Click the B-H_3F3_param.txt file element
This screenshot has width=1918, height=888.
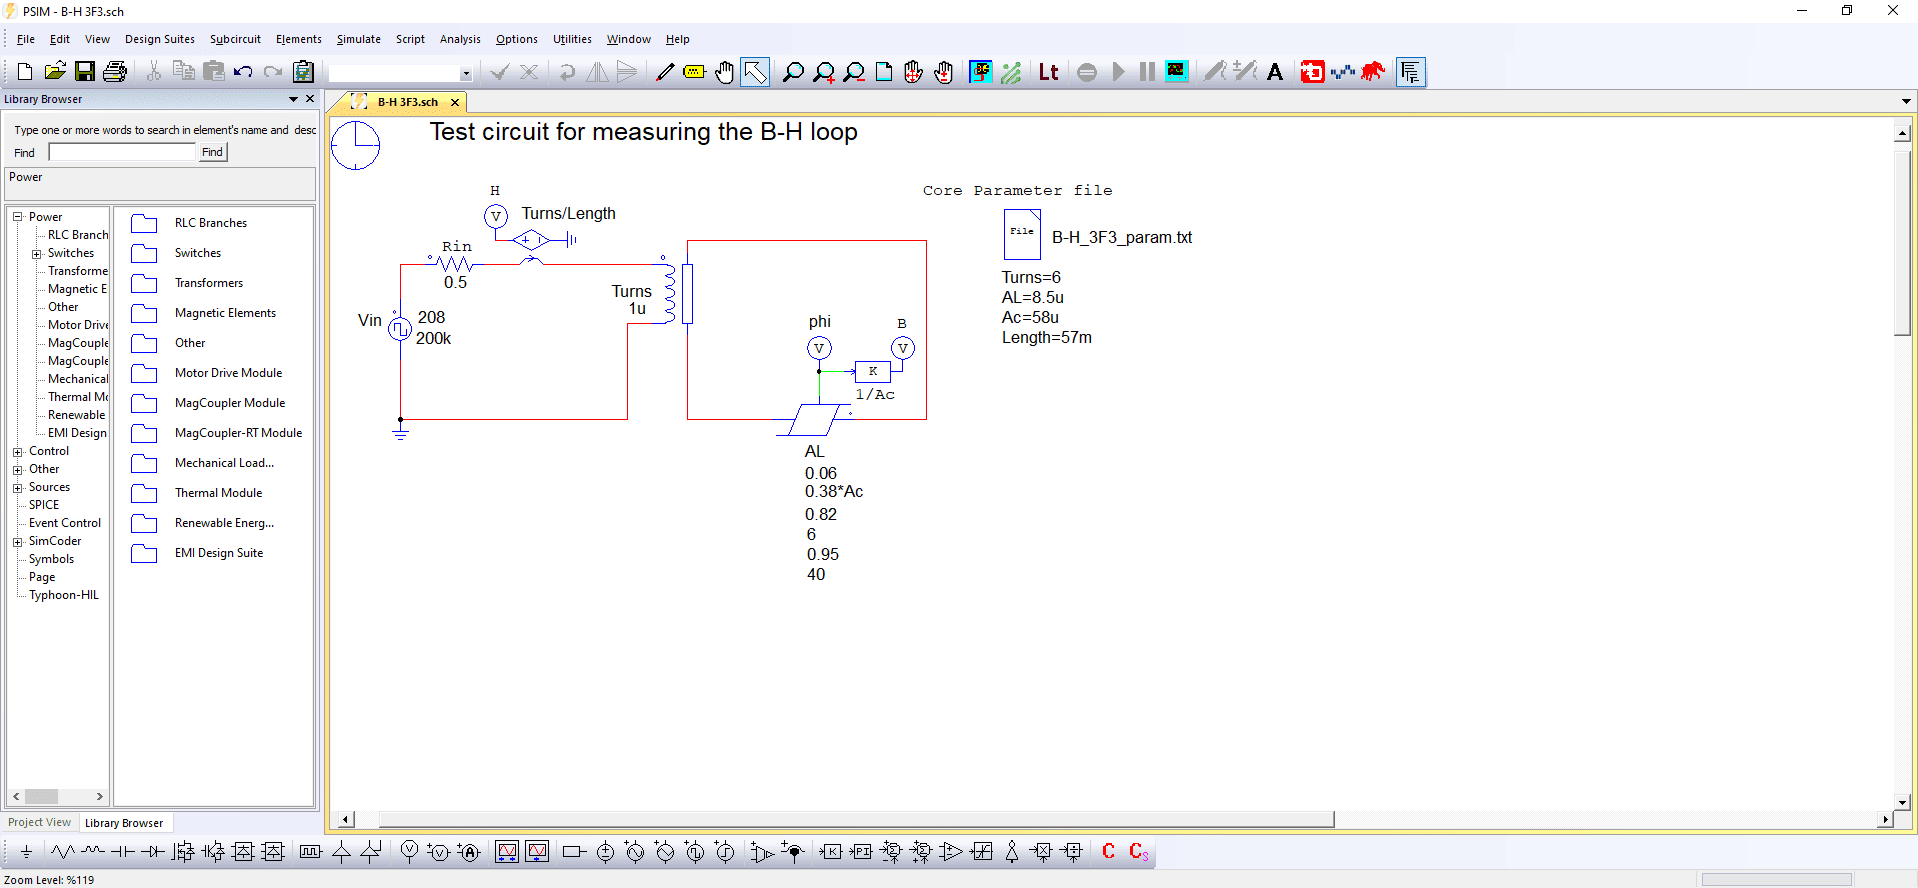pos(1022,235)
